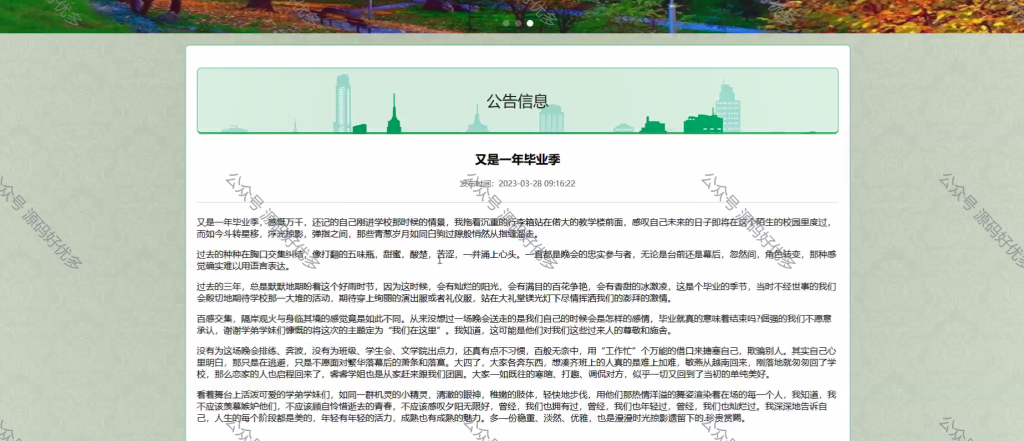Select the first carousel indicator dot
This screenshot has width=1024, height=441.
(506, 23)
